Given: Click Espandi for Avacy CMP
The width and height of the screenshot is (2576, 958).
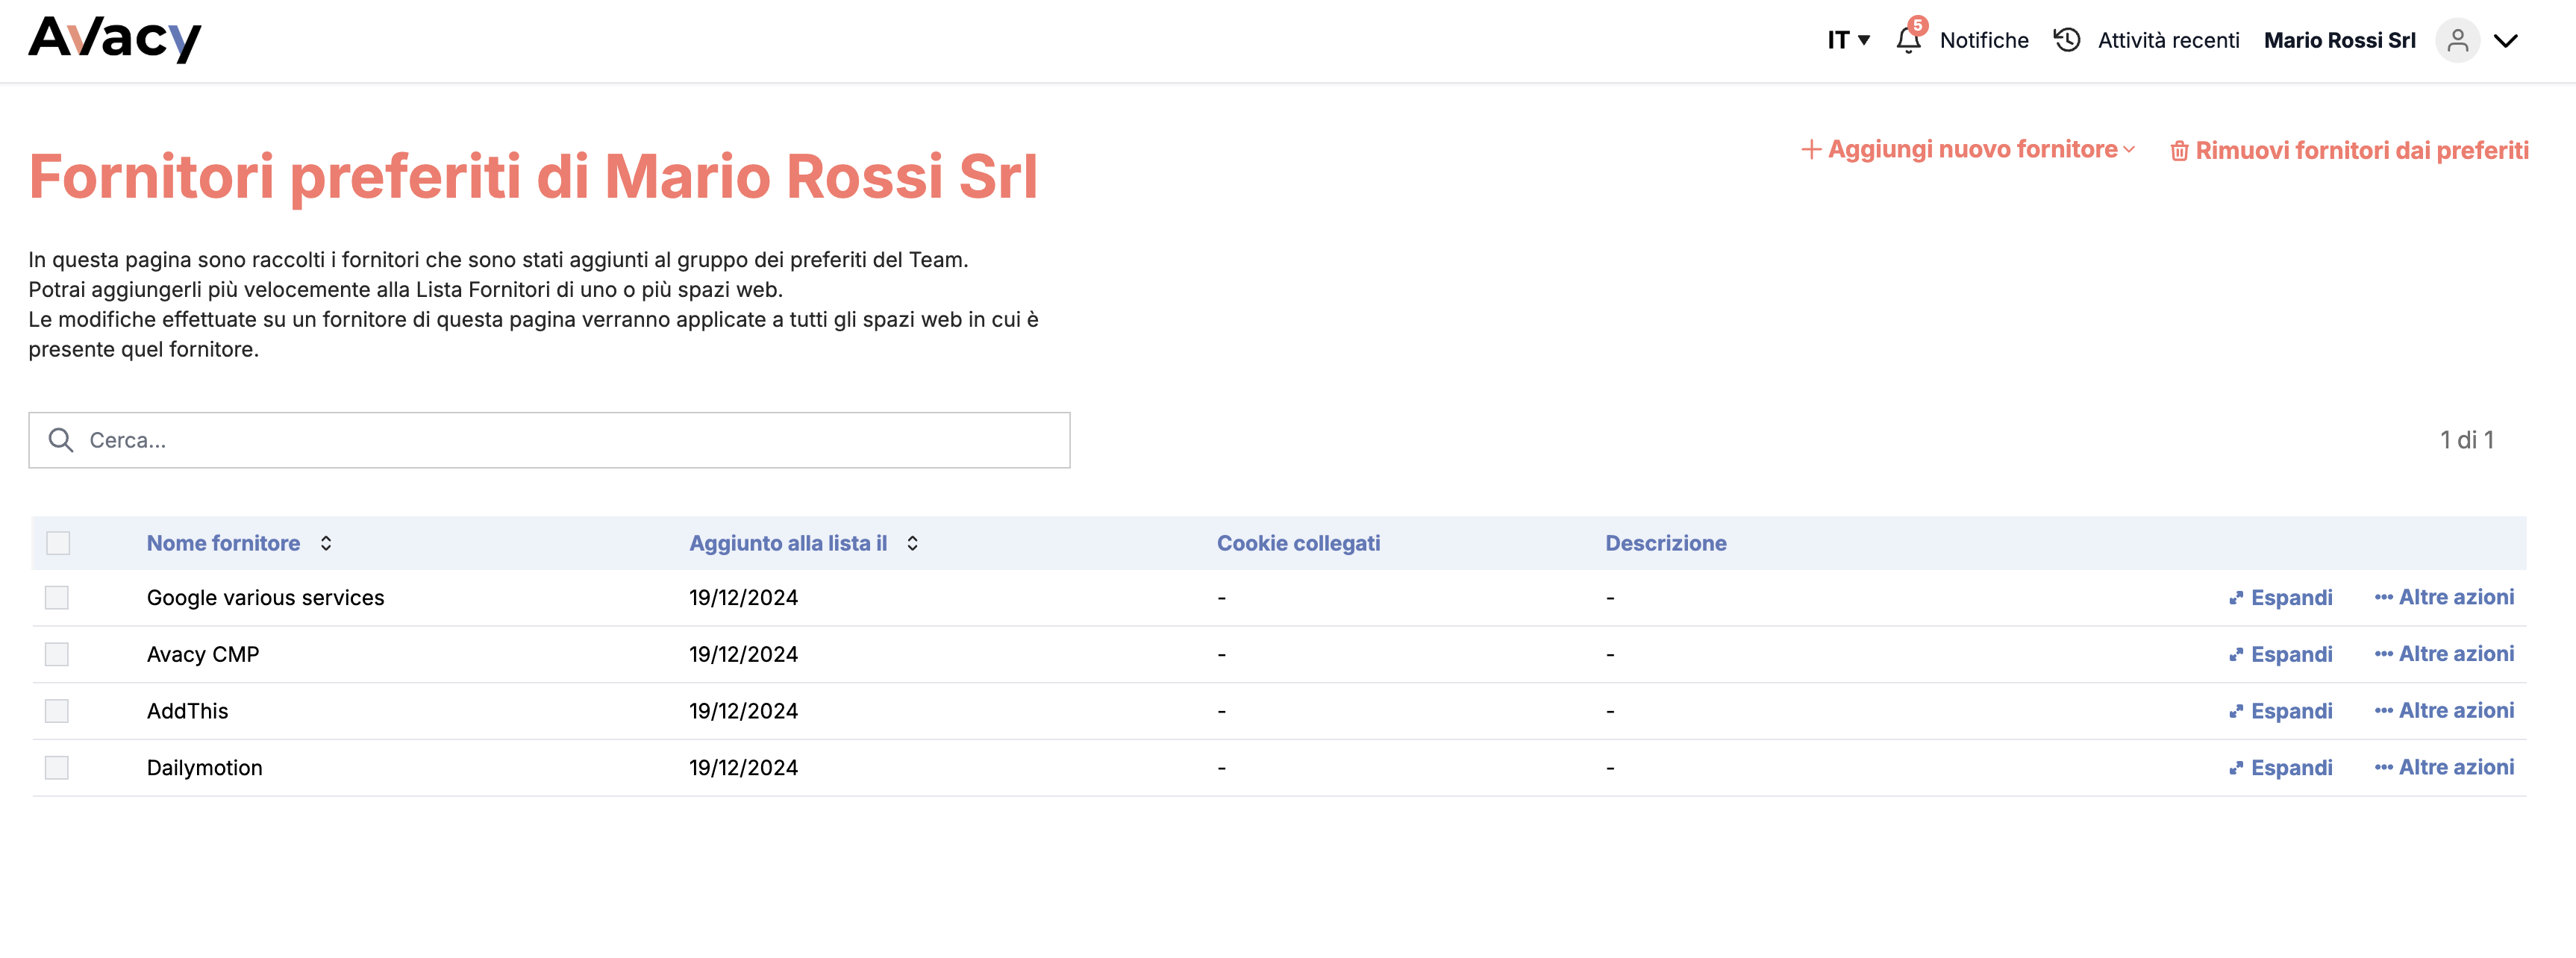Looking at the screenshot, I should [x=2280, y=655].
